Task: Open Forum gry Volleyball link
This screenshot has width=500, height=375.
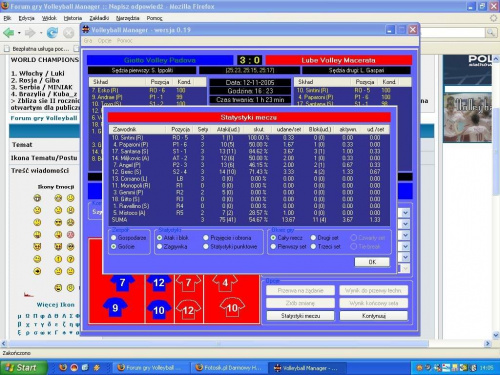Action: coord(44,118)
